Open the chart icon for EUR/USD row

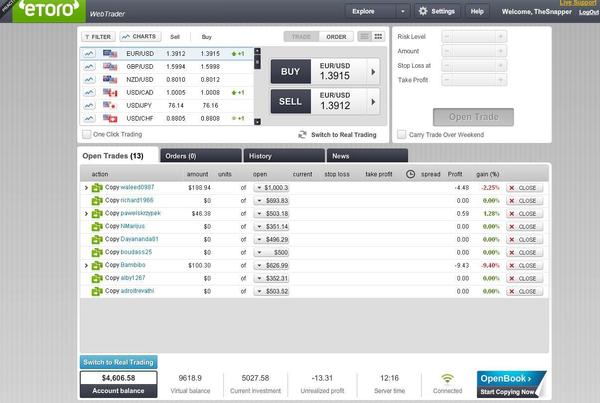(89, 54)
